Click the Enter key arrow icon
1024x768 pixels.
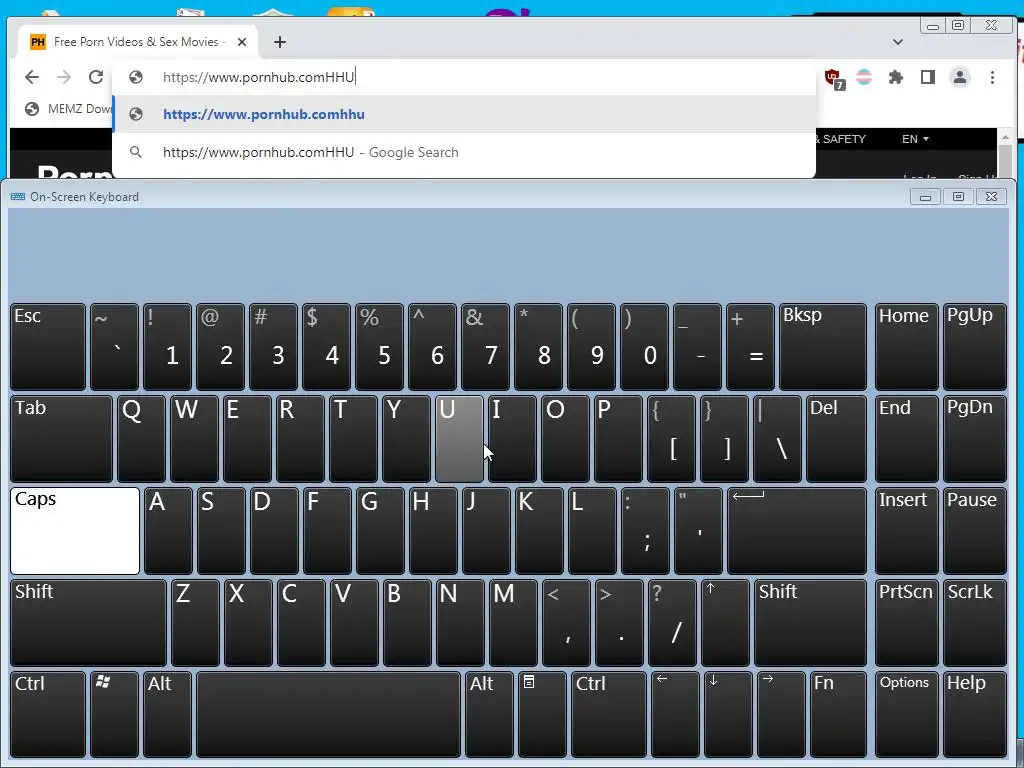click(797, 530)
